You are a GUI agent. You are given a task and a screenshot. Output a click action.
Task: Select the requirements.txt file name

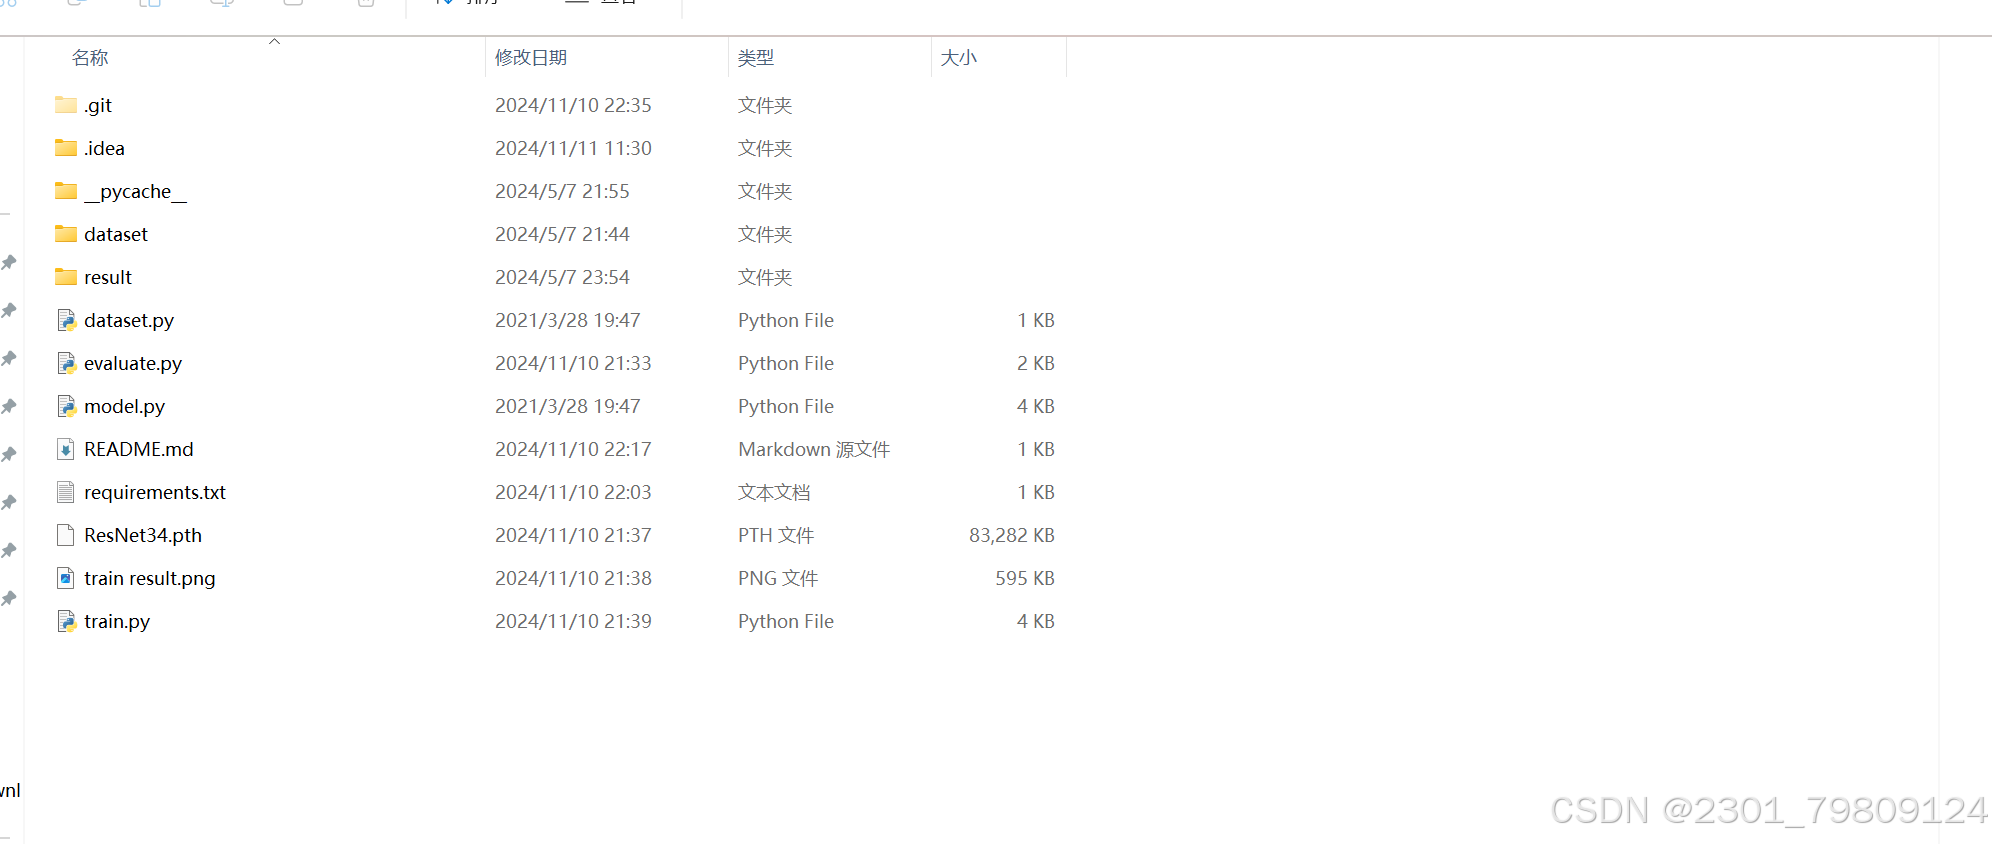(155, 492)
